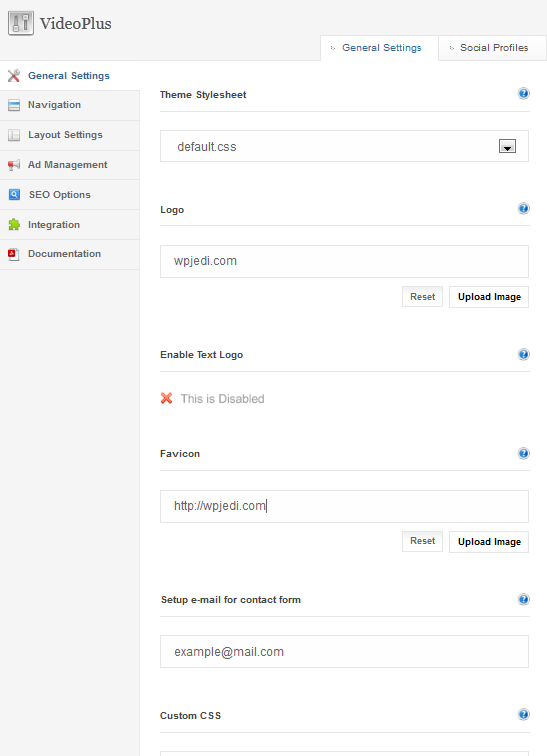The width and height of the screenshot is (547, 756).
Task: Click Upload Image under Logo field
Action: coord(489,297)
